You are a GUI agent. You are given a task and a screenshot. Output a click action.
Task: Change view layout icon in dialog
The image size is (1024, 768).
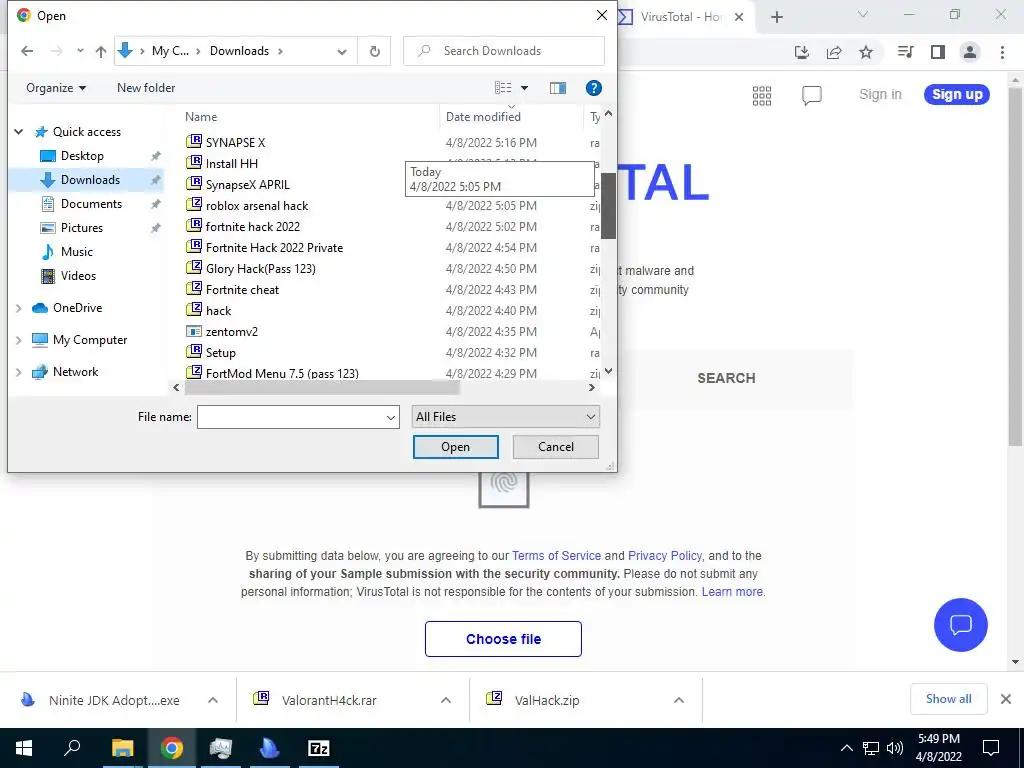coord(503,88)
